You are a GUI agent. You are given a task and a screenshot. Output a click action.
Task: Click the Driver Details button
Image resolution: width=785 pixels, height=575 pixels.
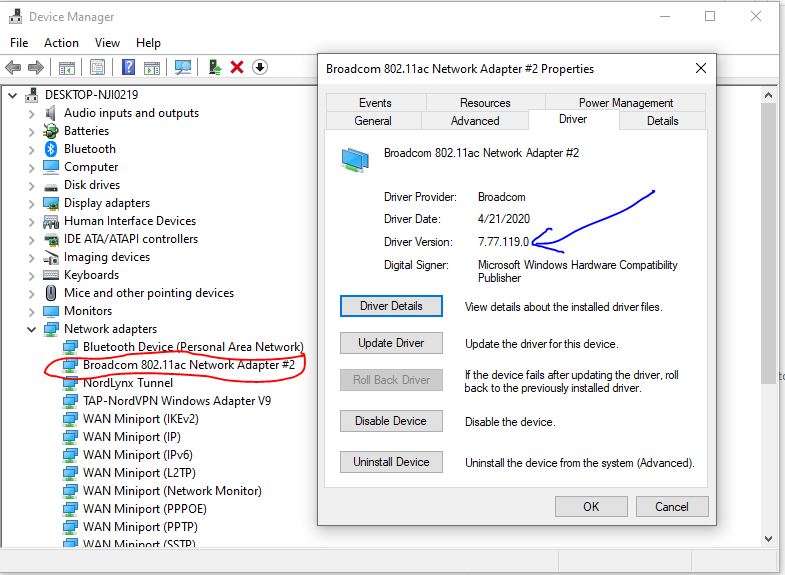pos(391,306)
